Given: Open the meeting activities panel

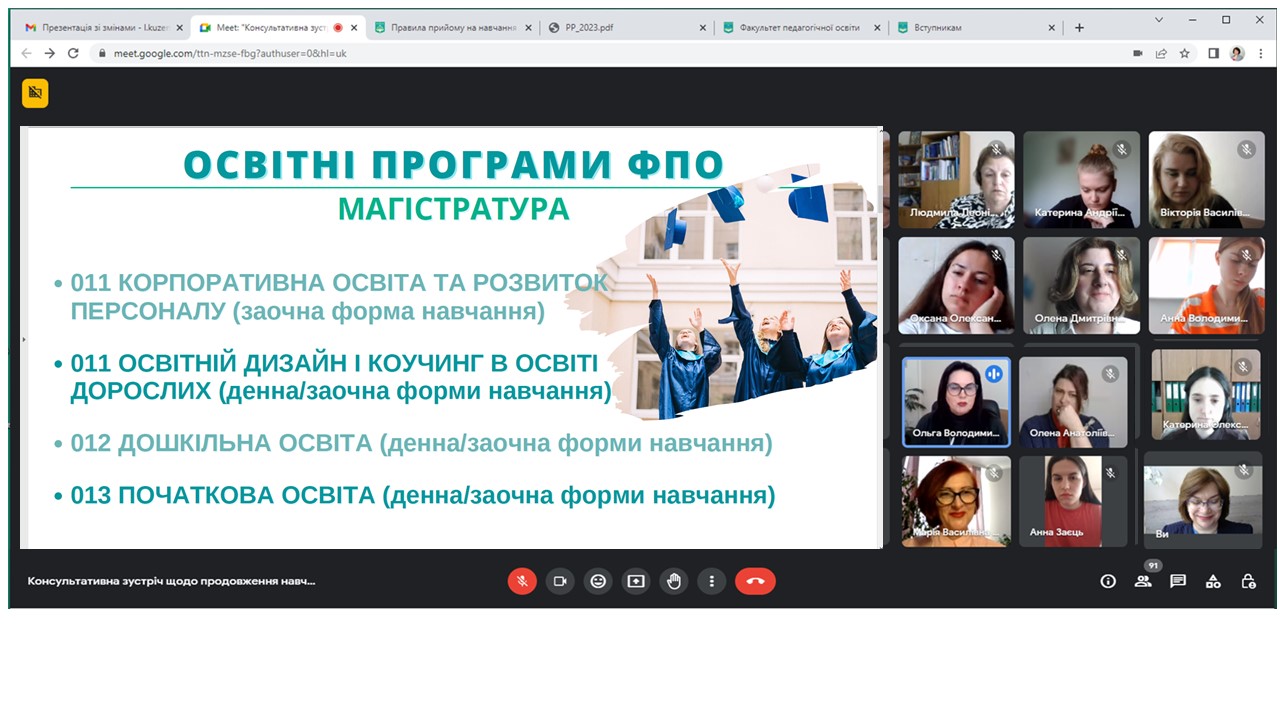Looking at the screenshot, I should coord(1213,581).
